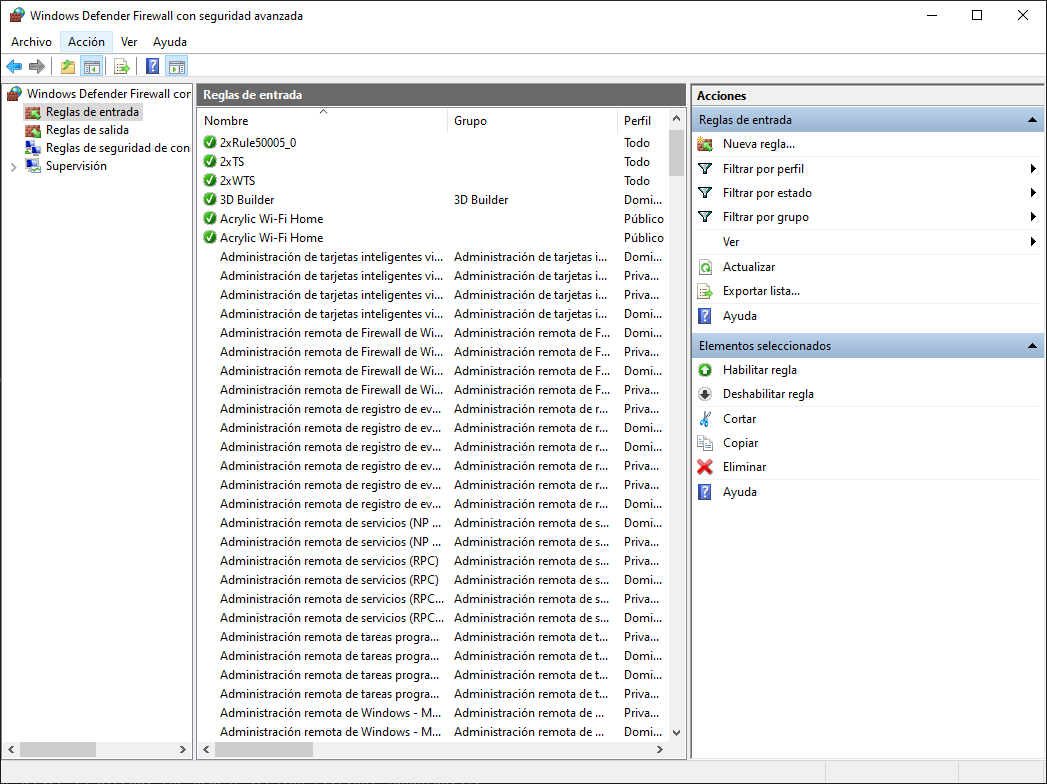Click Ayuda under Elementos seleccionados
This screenshot has height=784, width=1047.
click(739, 492)
